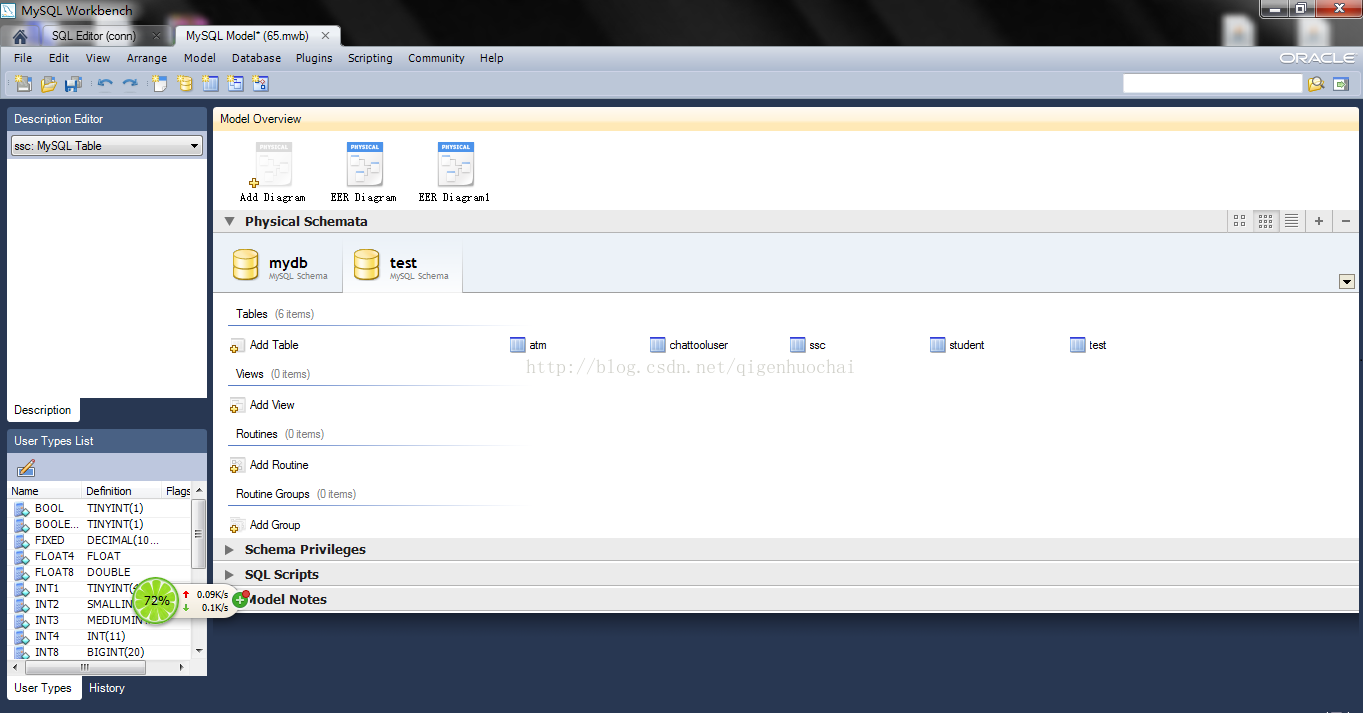Open the Arrange menu
Viewport: 1363px width, 713px height.
[x=147, y=58]
